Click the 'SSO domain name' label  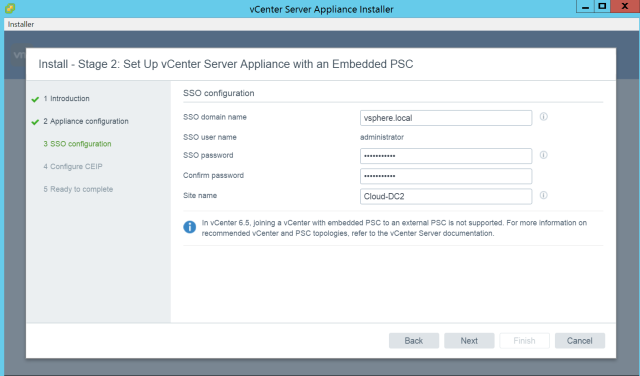[x=215, y=117]
